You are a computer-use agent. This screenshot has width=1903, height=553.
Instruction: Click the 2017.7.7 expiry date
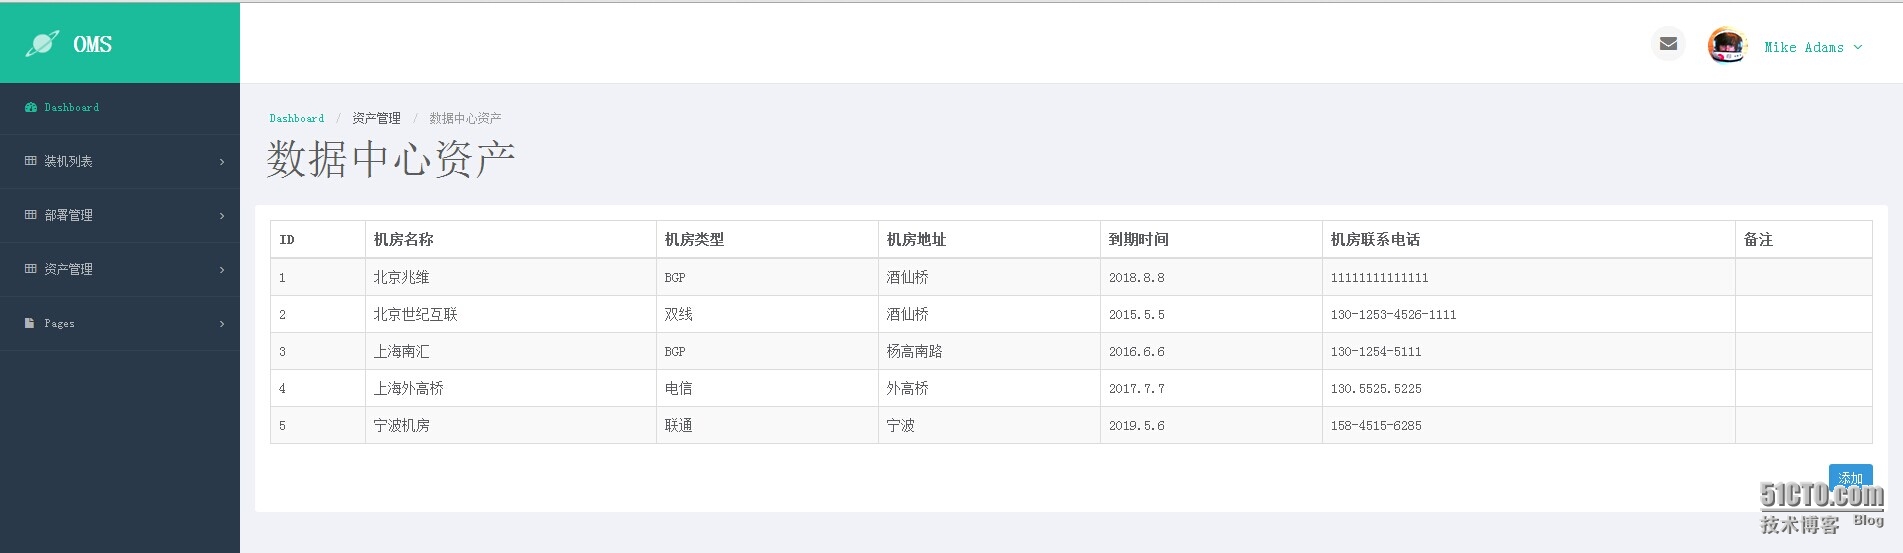point(1136,388)
